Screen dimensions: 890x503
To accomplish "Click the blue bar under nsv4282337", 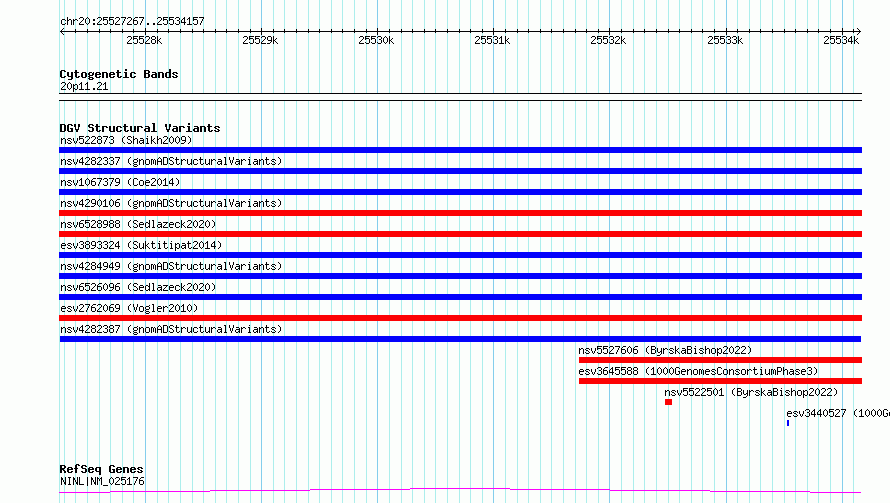I will pos(460,171).
